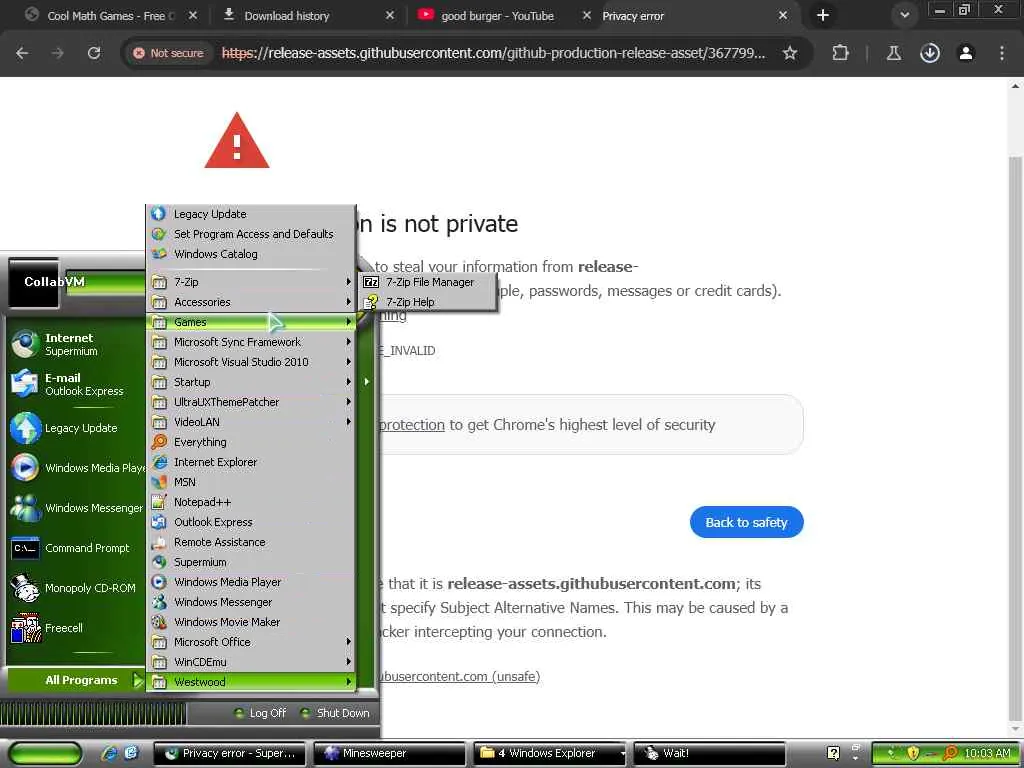This screenshot has width=1024, height=768.
Task: Expand the Accessories submenu
Action: click(251, 302)
